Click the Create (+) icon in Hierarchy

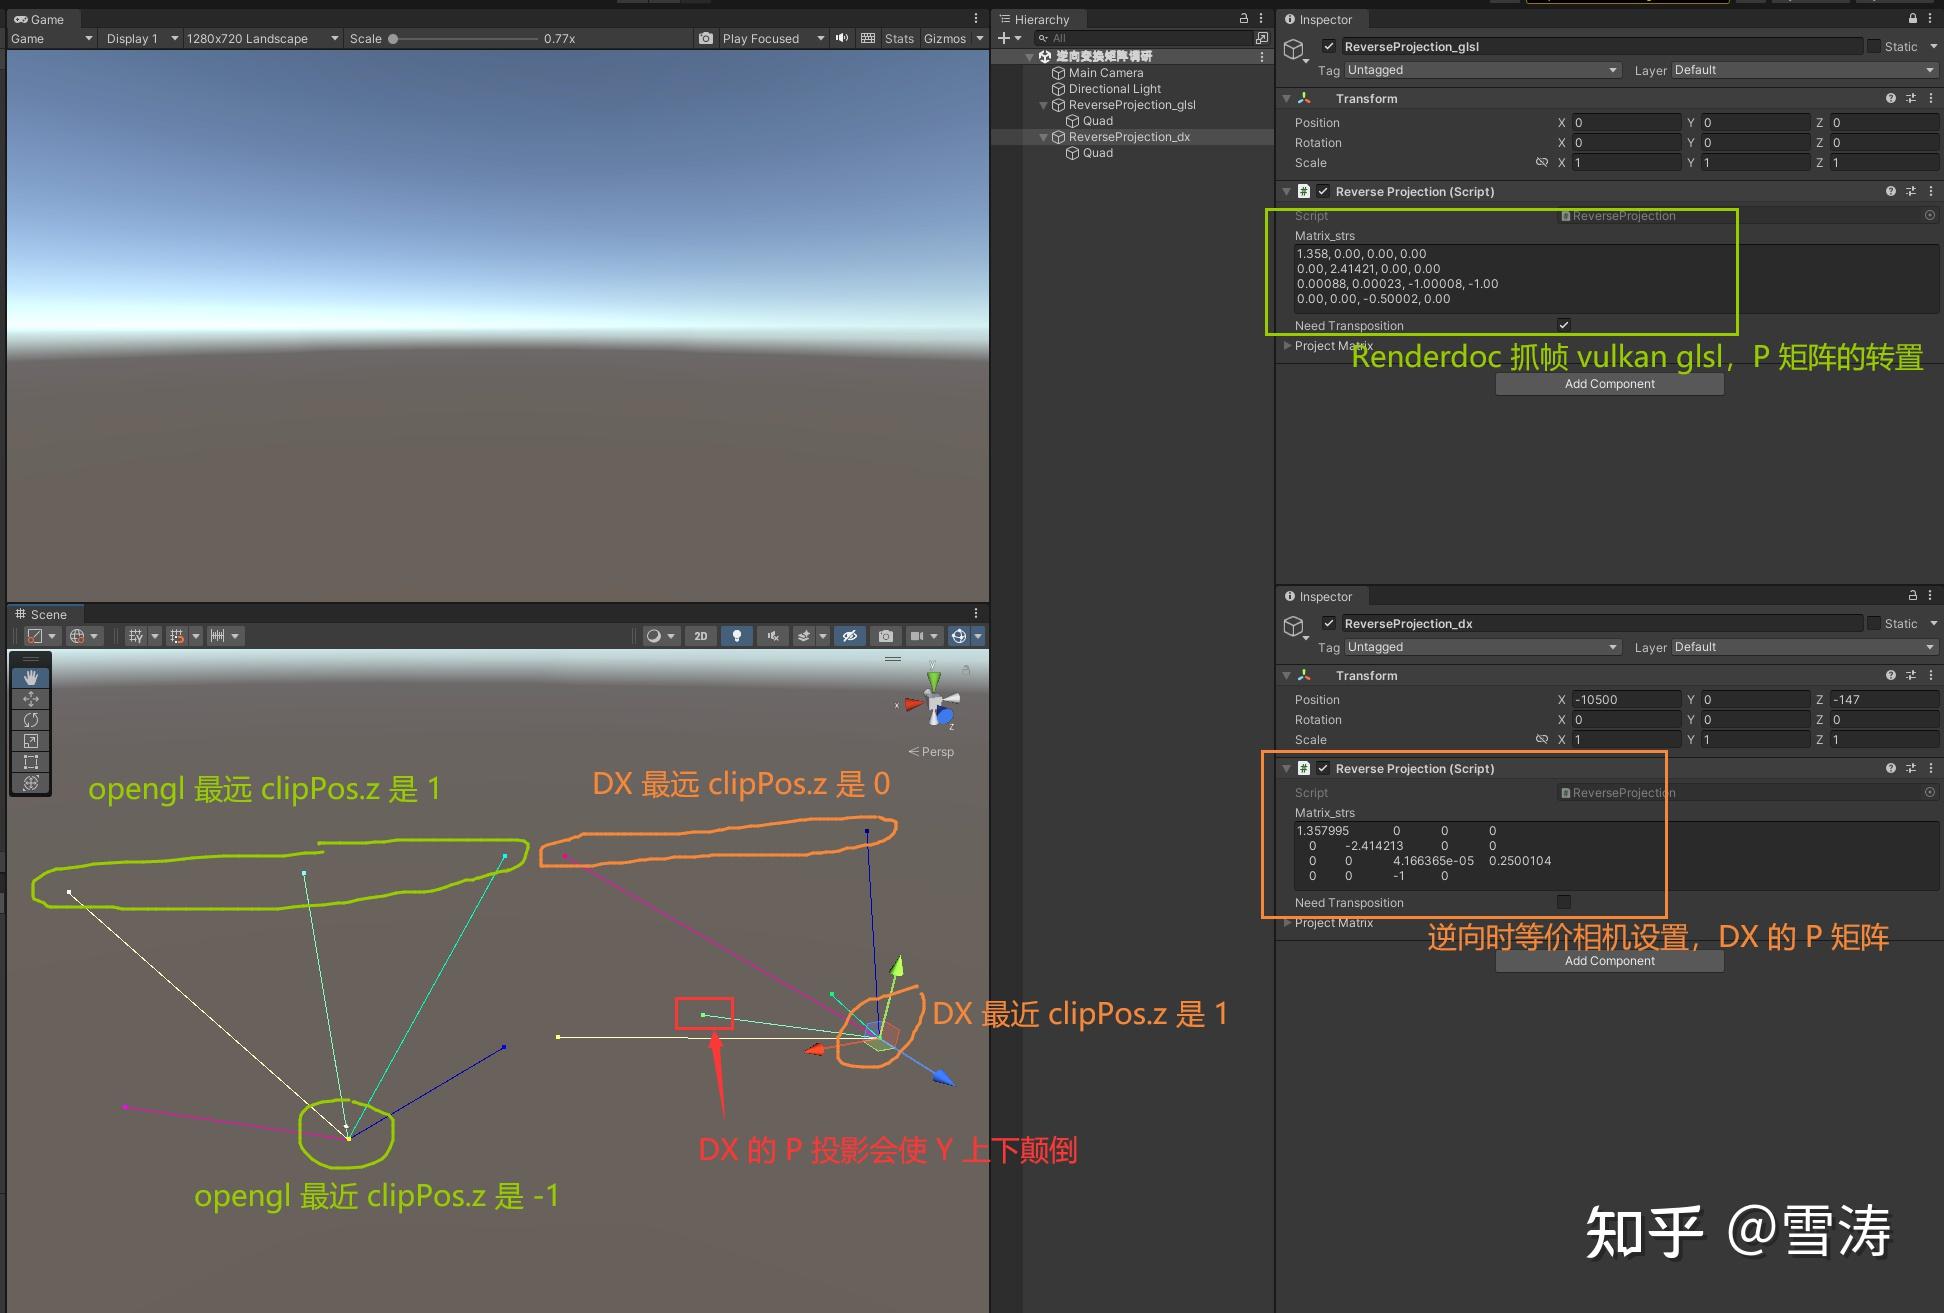pos(1003,38)
